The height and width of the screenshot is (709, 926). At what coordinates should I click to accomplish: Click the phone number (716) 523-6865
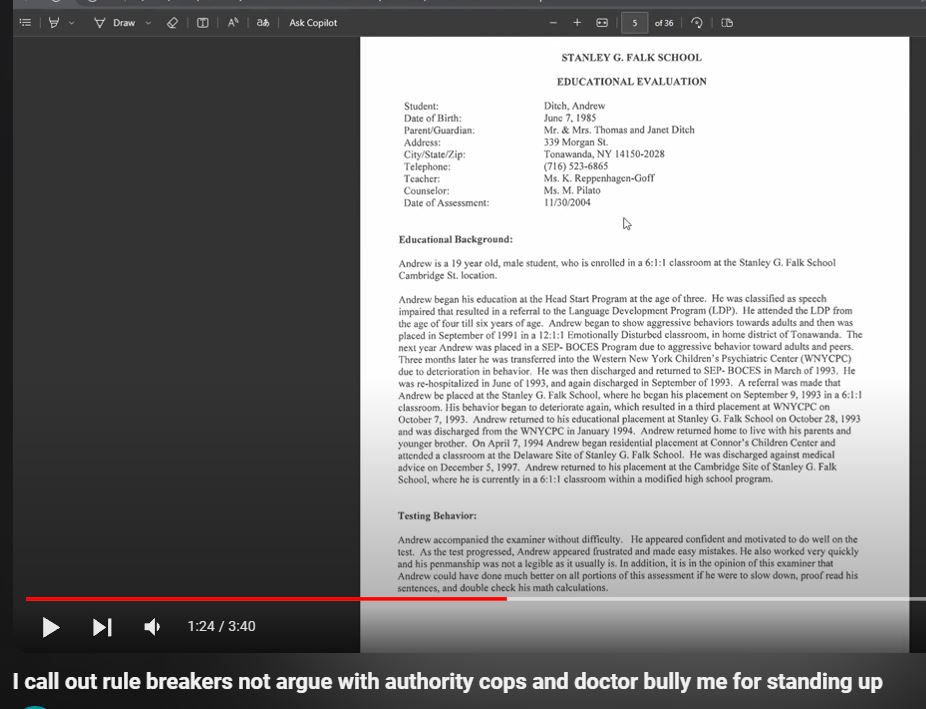coord(575,166)
